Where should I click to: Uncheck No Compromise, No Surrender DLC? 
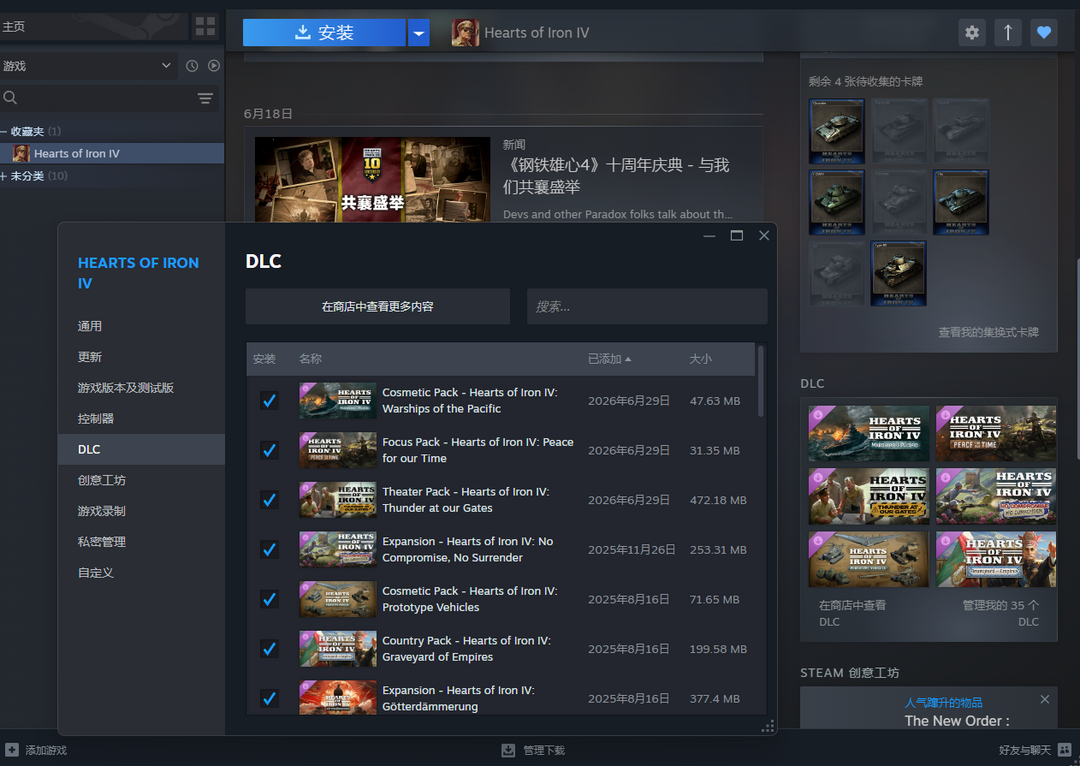point(269,549)
